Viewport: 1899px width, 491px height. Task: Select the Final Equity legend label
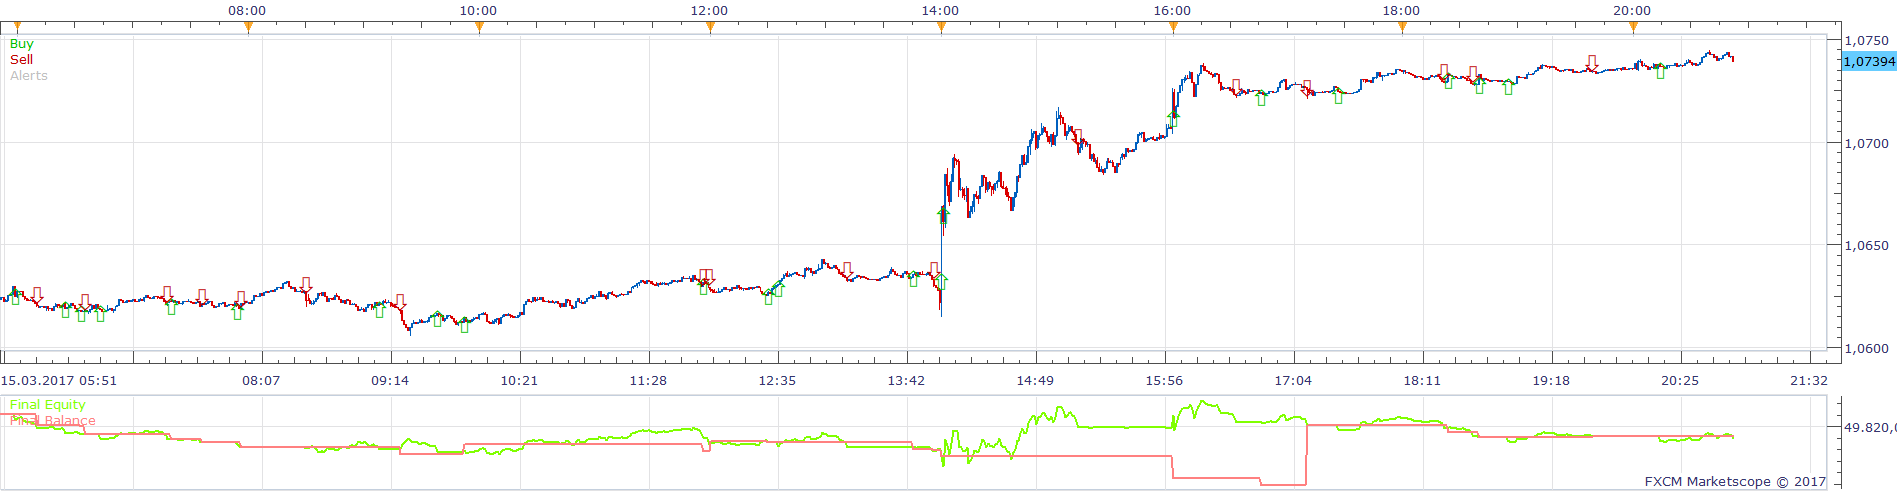47,405
